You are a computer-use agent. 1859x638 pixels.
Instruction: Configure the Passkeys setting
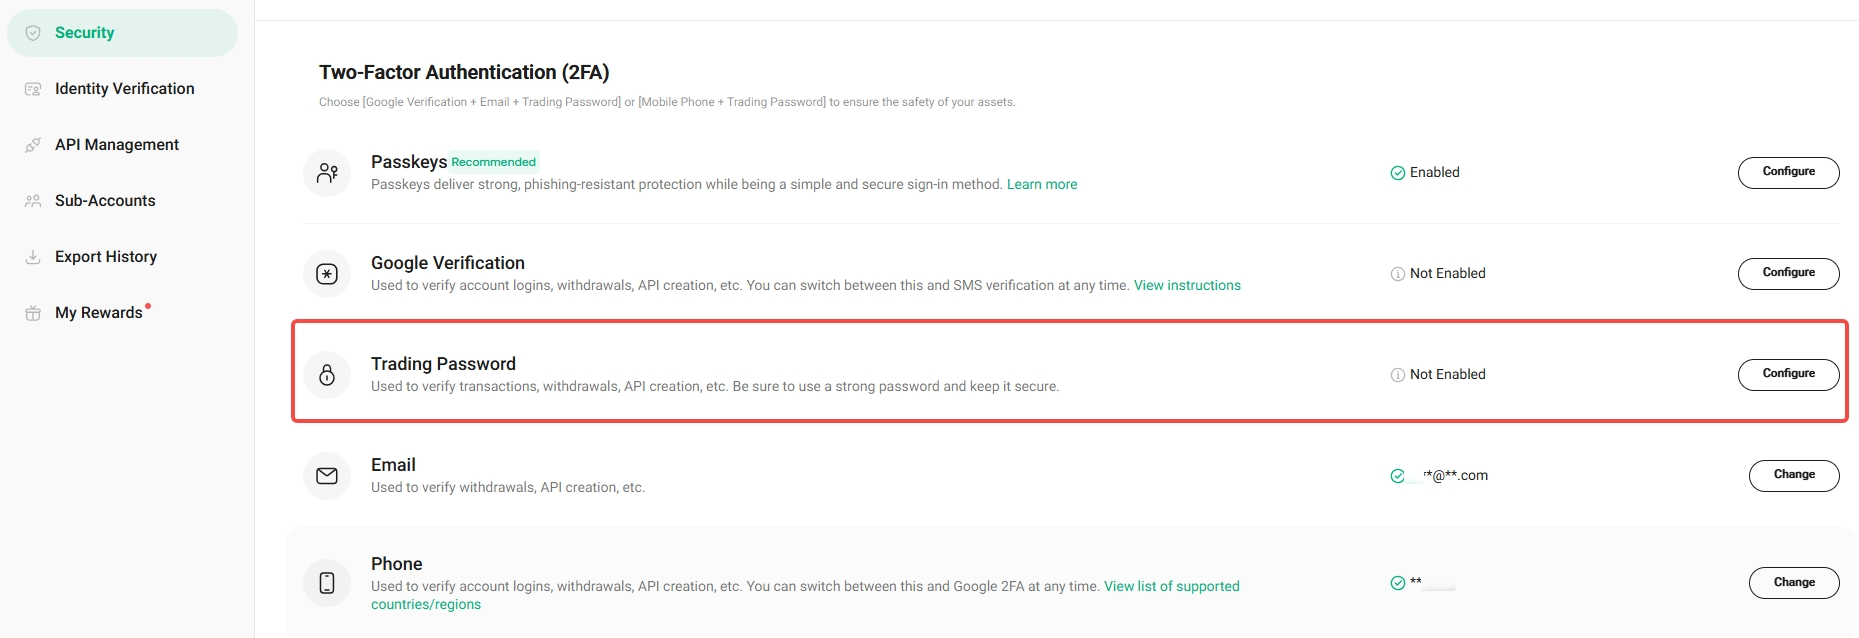1788,172
